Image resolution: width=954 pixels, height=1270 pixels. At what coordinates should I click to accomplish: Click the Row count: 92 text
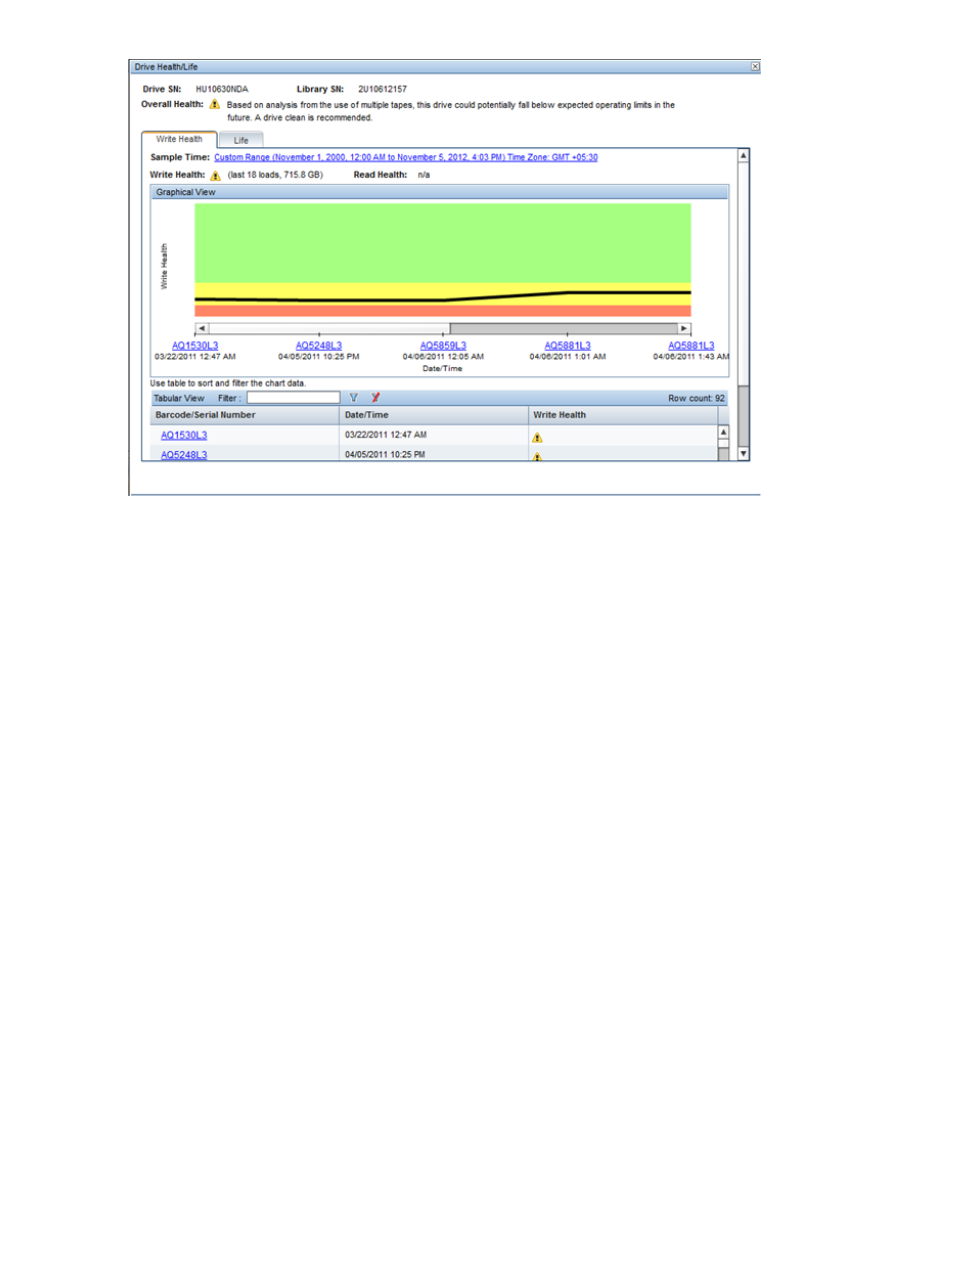pos(696,398)
